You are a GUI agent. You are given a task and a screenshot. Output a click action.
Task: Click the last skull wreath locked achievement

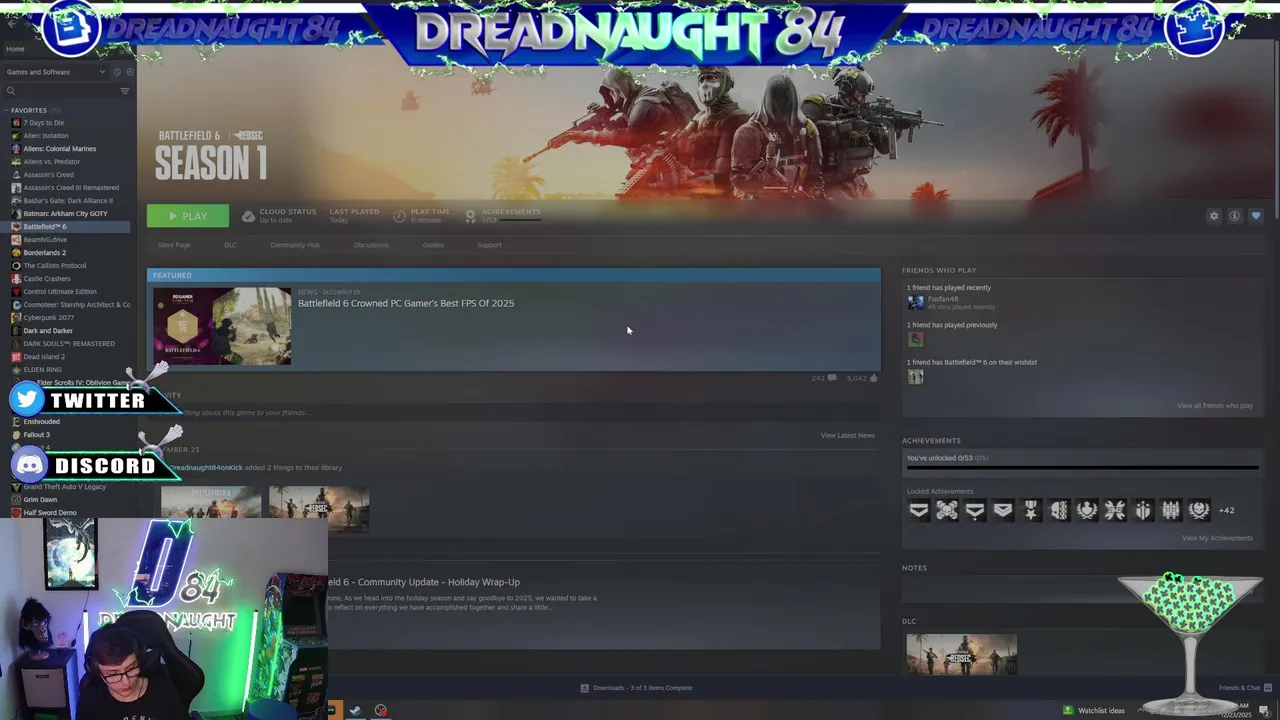pos(1199,511)
